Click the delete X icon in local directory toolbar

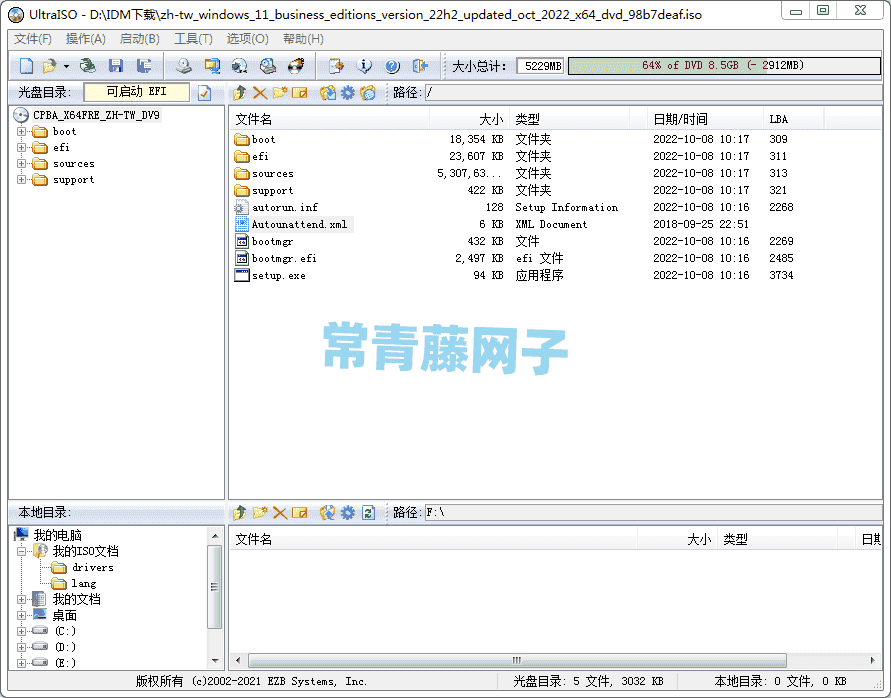[x=280, y=513]
